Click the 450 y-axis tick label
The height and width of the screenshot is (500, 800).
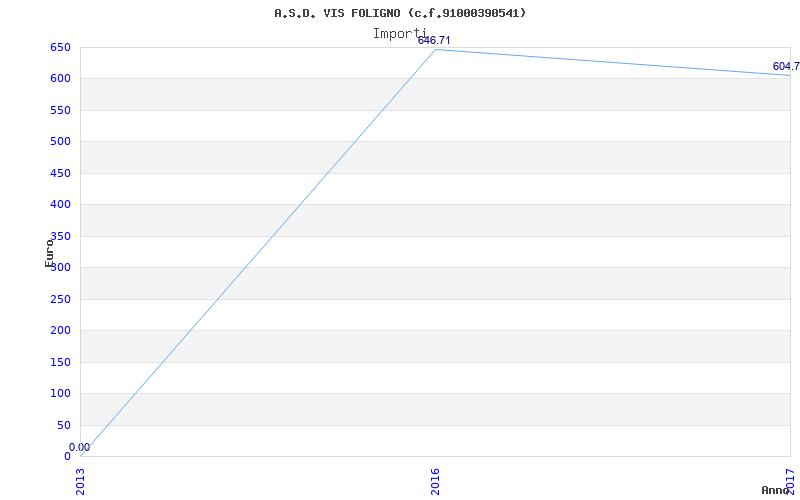coord(60,173)
